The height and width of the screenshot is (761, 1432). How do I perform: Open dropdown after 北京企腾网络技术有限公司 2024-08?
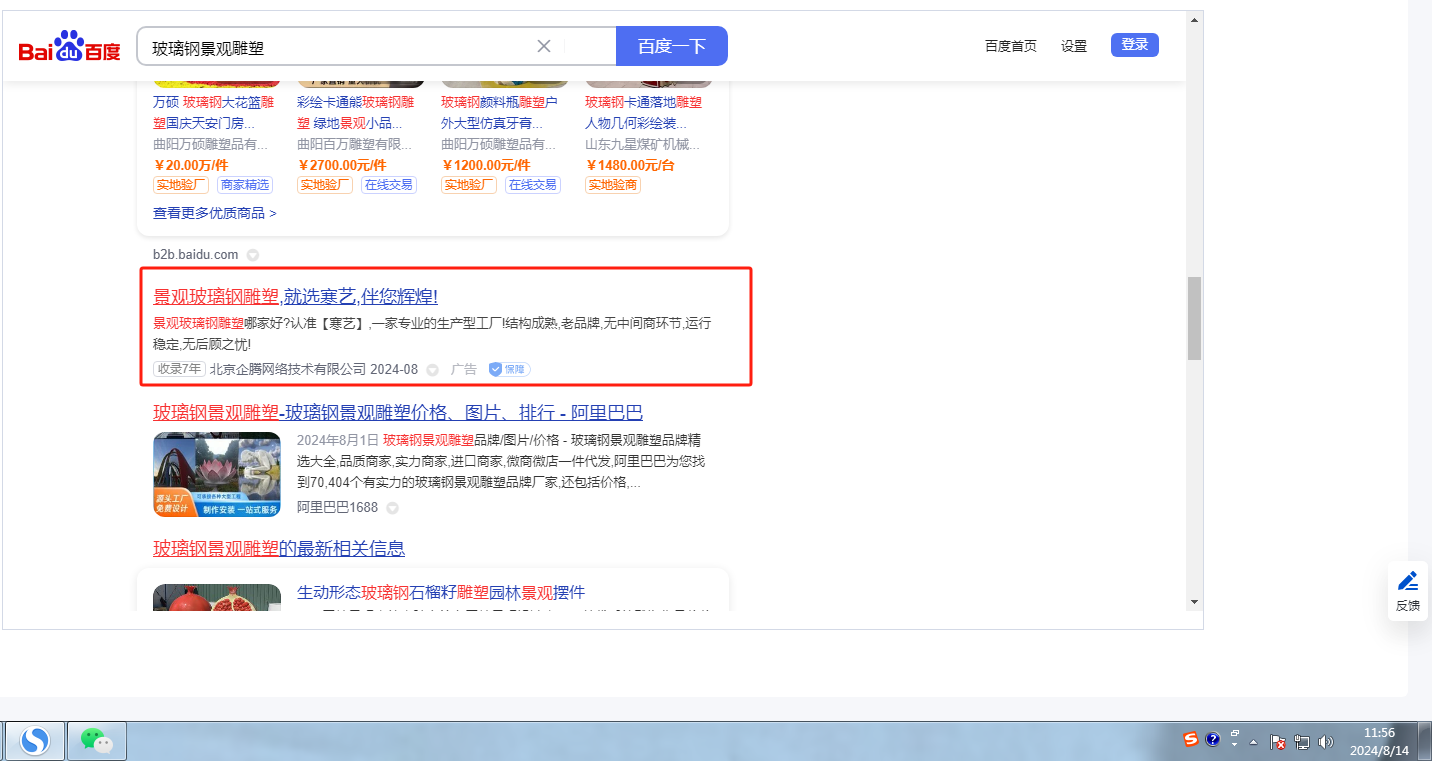432,370
